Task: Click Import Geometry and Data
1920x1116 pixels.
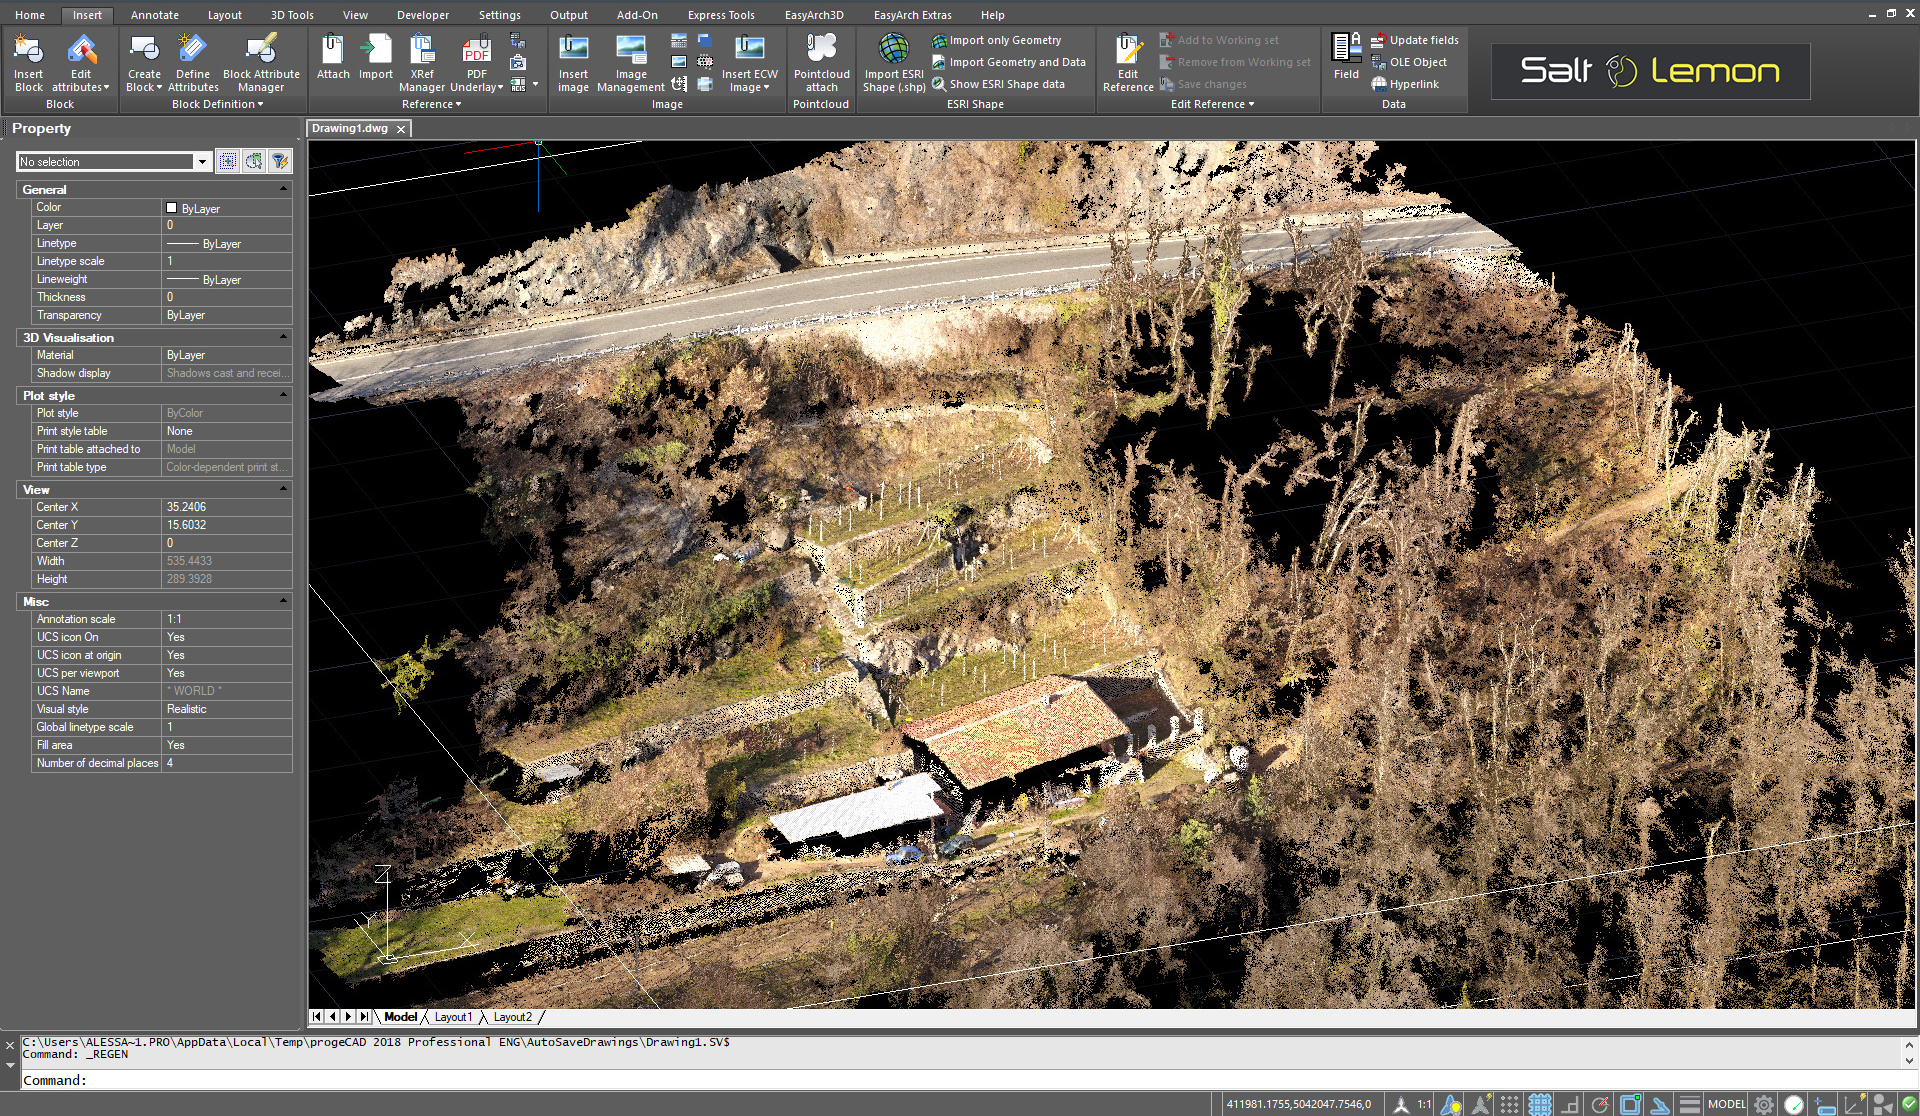Action: coord(1017,62)
